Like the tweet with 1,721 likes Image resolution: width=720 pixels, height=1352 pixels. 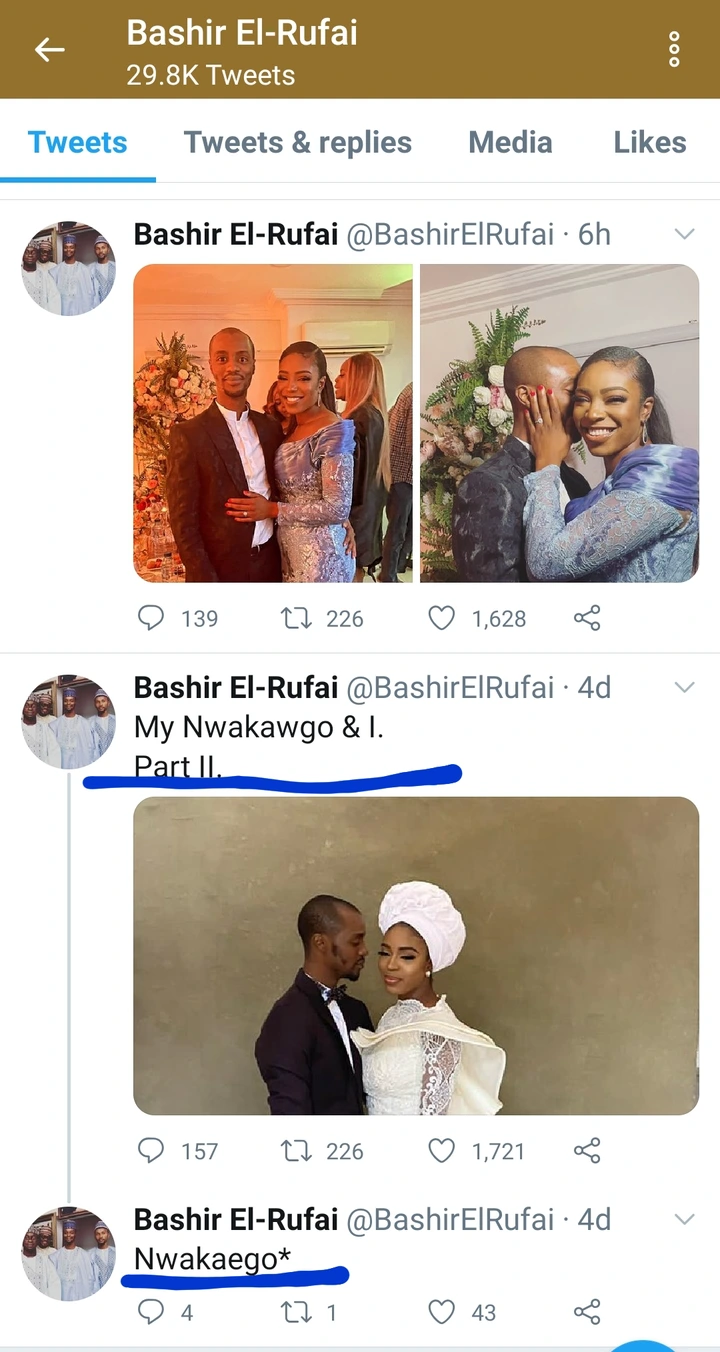point(441,1151)
